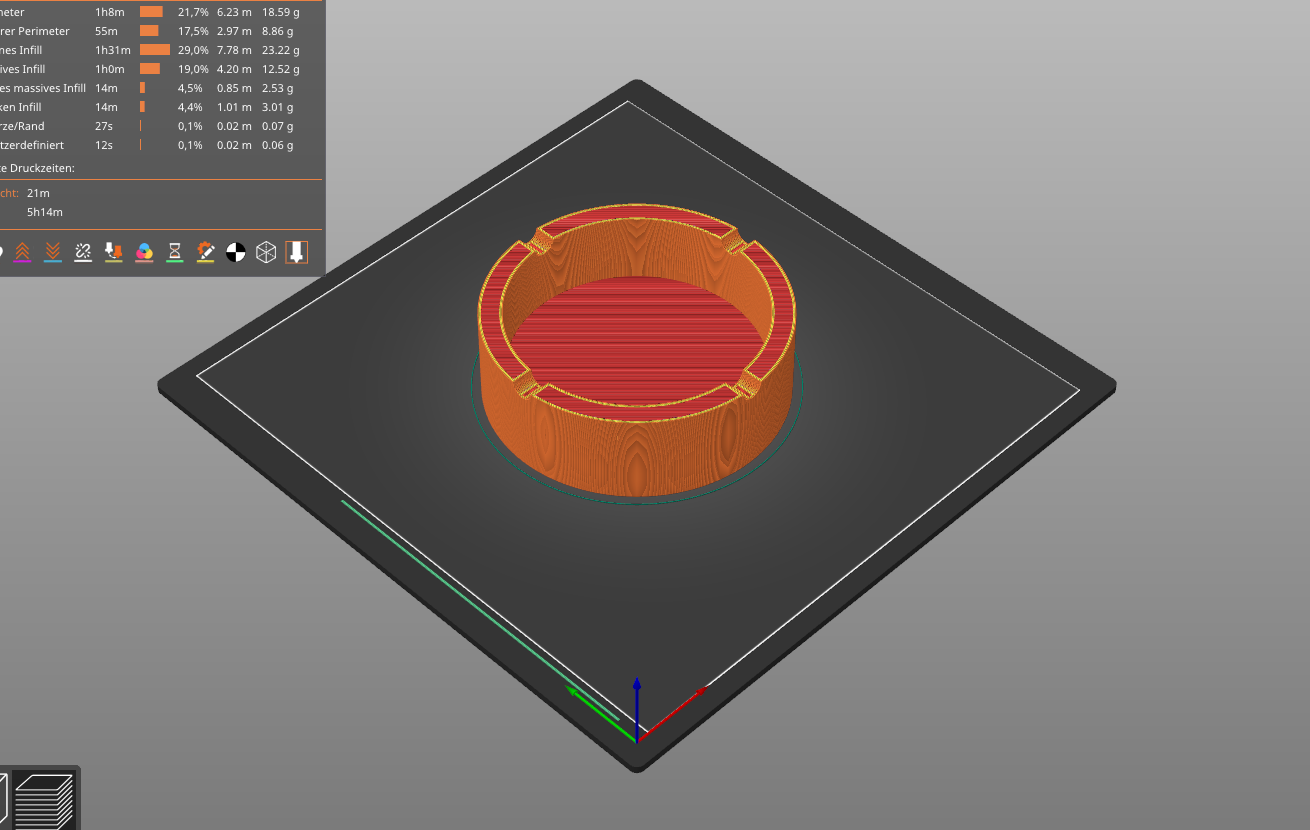Toggle the highlighted tool marker arrow icon

(x=296, y=252)
